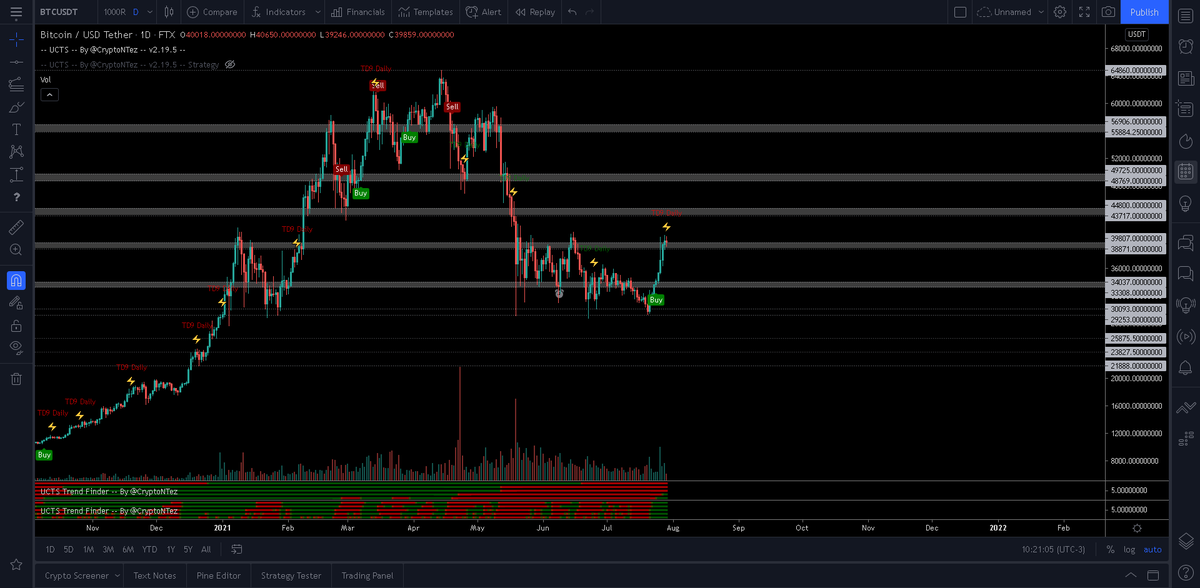Image resolution: width=1200 pixels, height=588 pixels.
Task: Open the question mark icons tool
Action: pyautogui.click(x=16, y=197)
